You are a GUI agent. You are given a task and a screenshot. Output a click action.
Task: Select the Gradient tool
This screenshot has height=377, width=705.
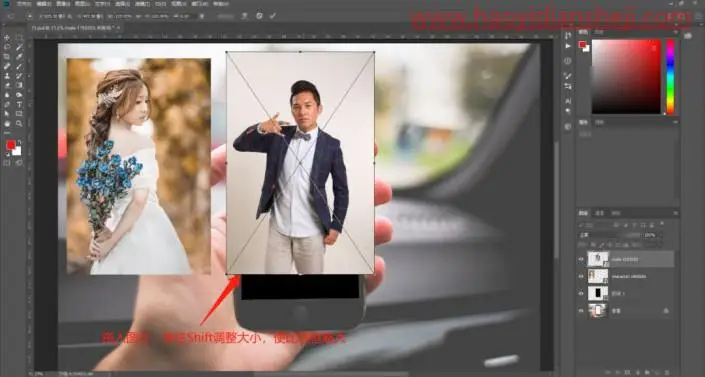[19, 85]
